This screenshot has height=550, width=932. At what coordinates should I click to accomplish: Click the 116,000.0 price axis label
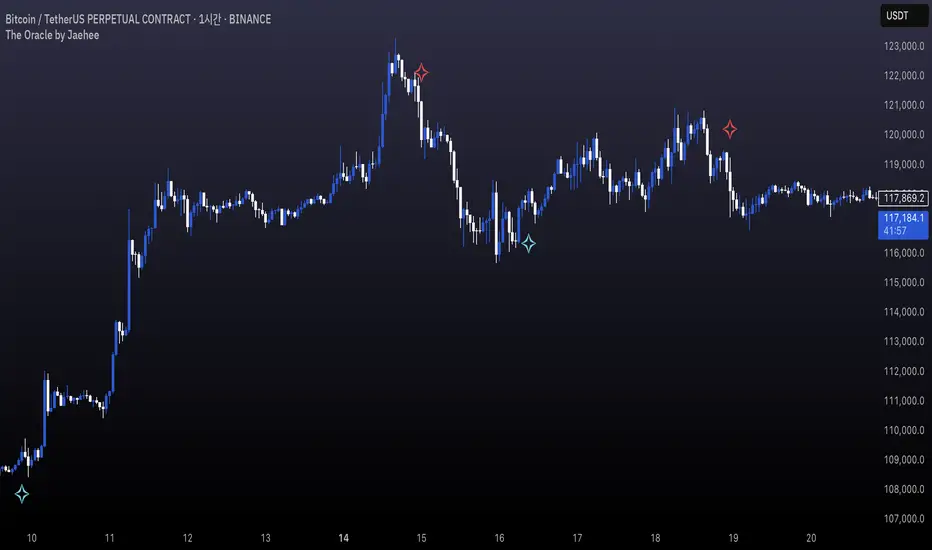pos(904,253)
